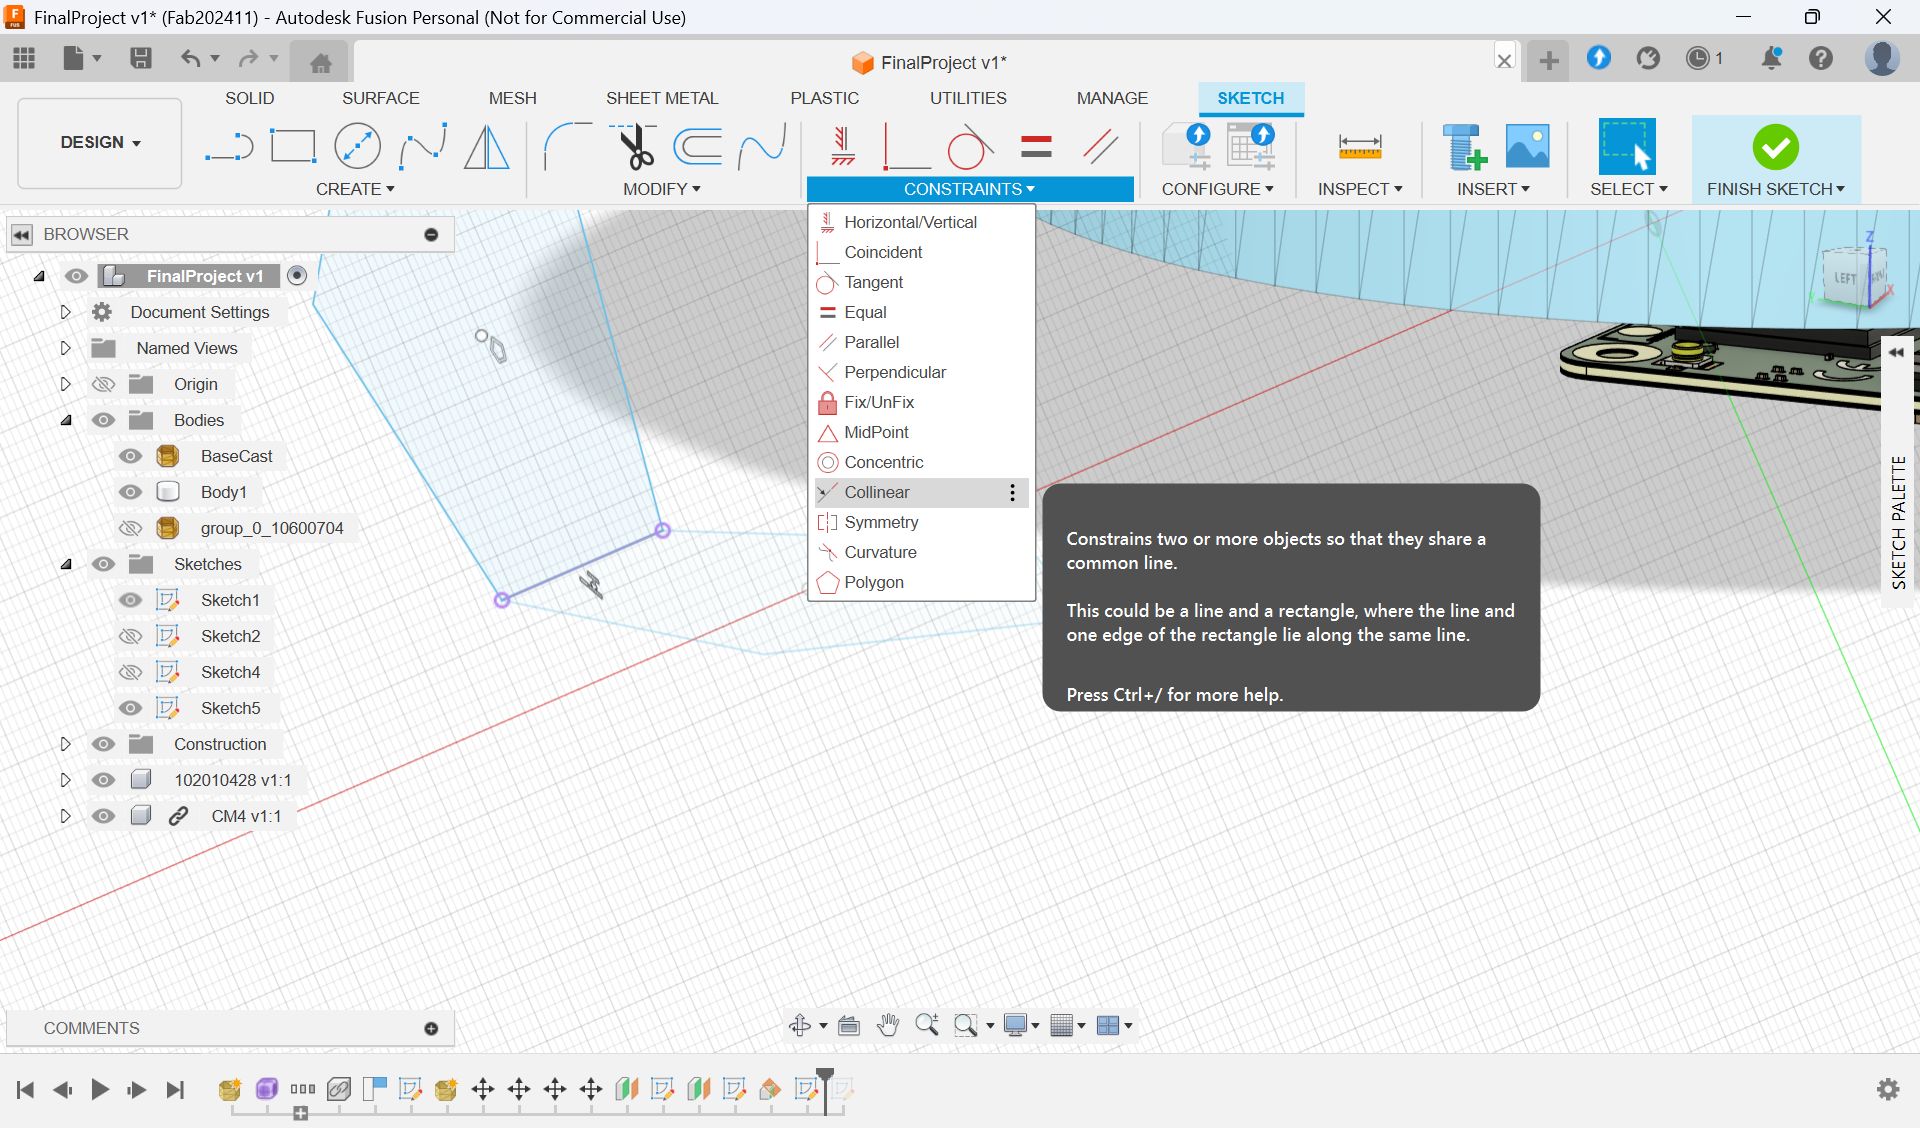Image resolution: width=1920 pixels, height=1128 pixels.
Task: Choose Collinear from Constraints menu
Action: coord(920,492)
